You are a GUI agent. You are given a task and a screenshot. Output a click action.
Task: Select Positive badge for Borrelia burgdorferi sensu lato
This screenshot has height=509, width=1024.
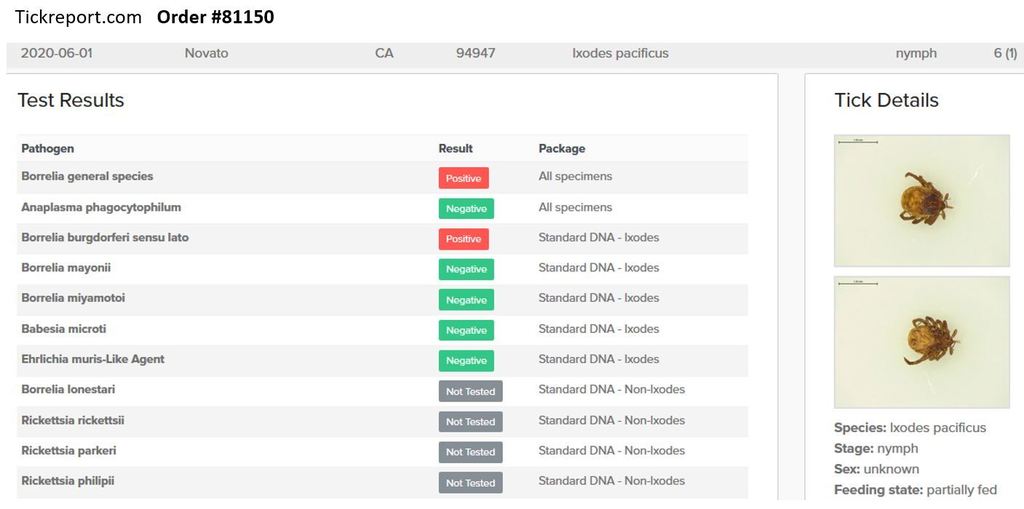tap(463, 239)
